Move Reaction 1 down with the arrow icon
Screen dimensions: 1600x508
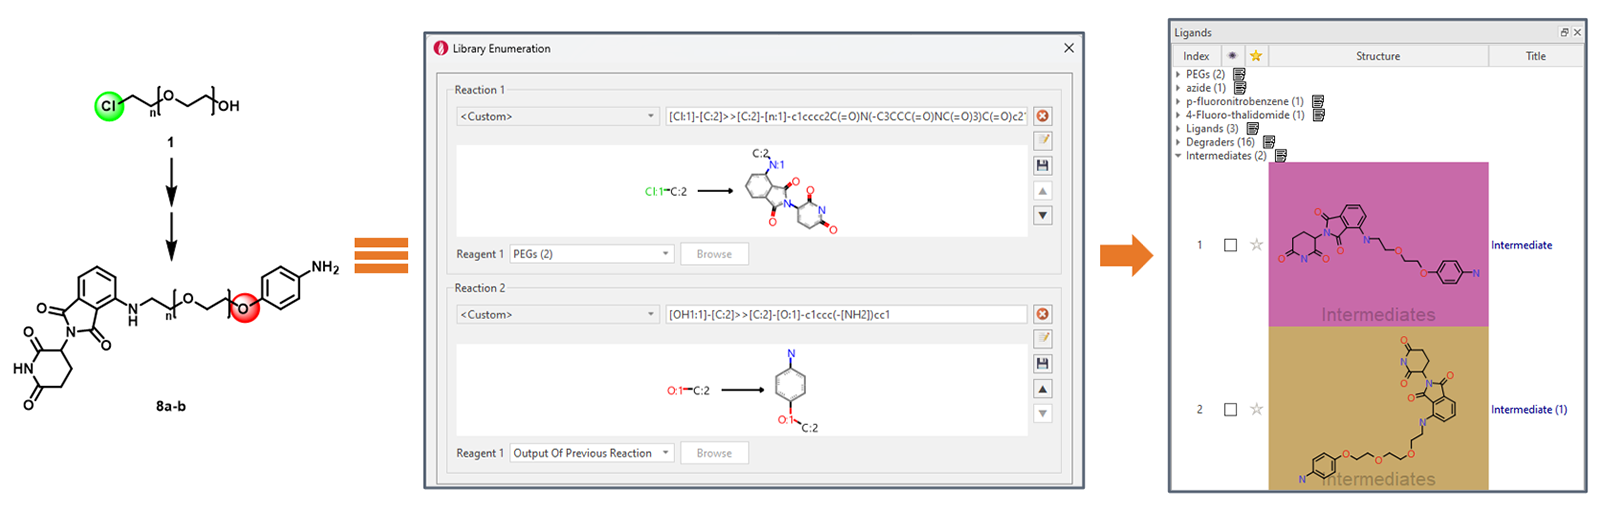pos(1042,215)
